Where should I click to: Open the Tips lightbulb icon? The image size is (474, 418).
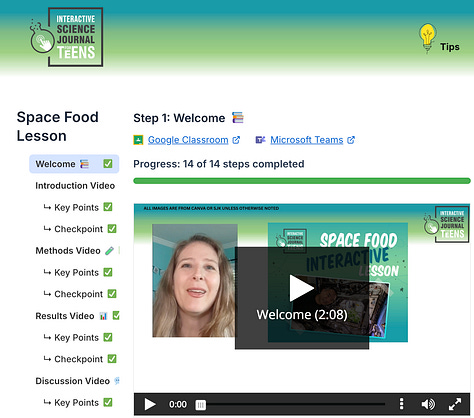(427, 38)
